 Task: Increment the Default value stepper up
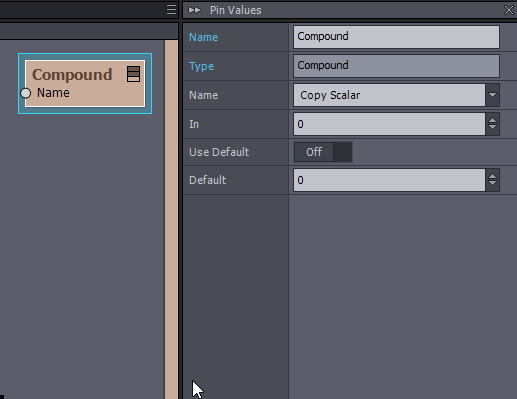492,175
